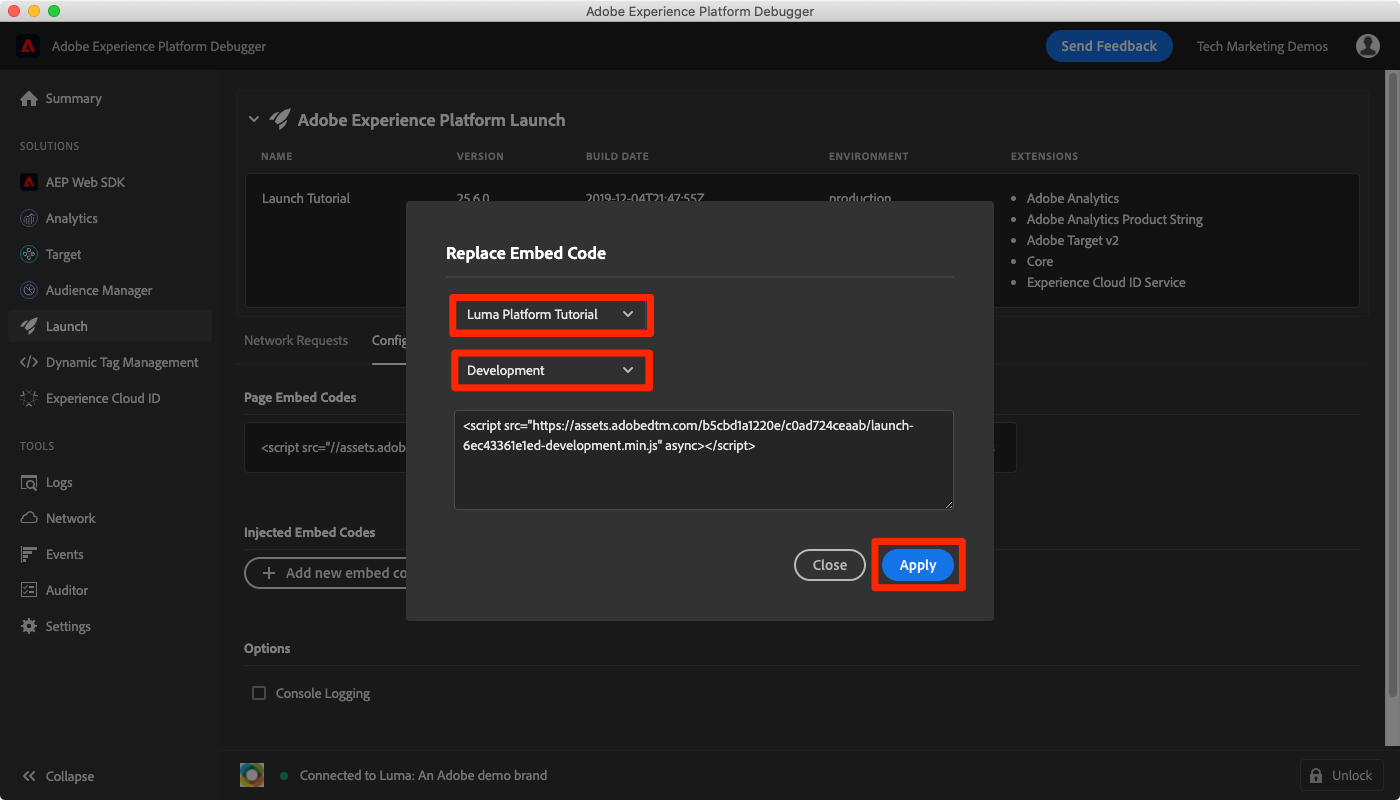Click the Logs tool icon

[29, 482]
